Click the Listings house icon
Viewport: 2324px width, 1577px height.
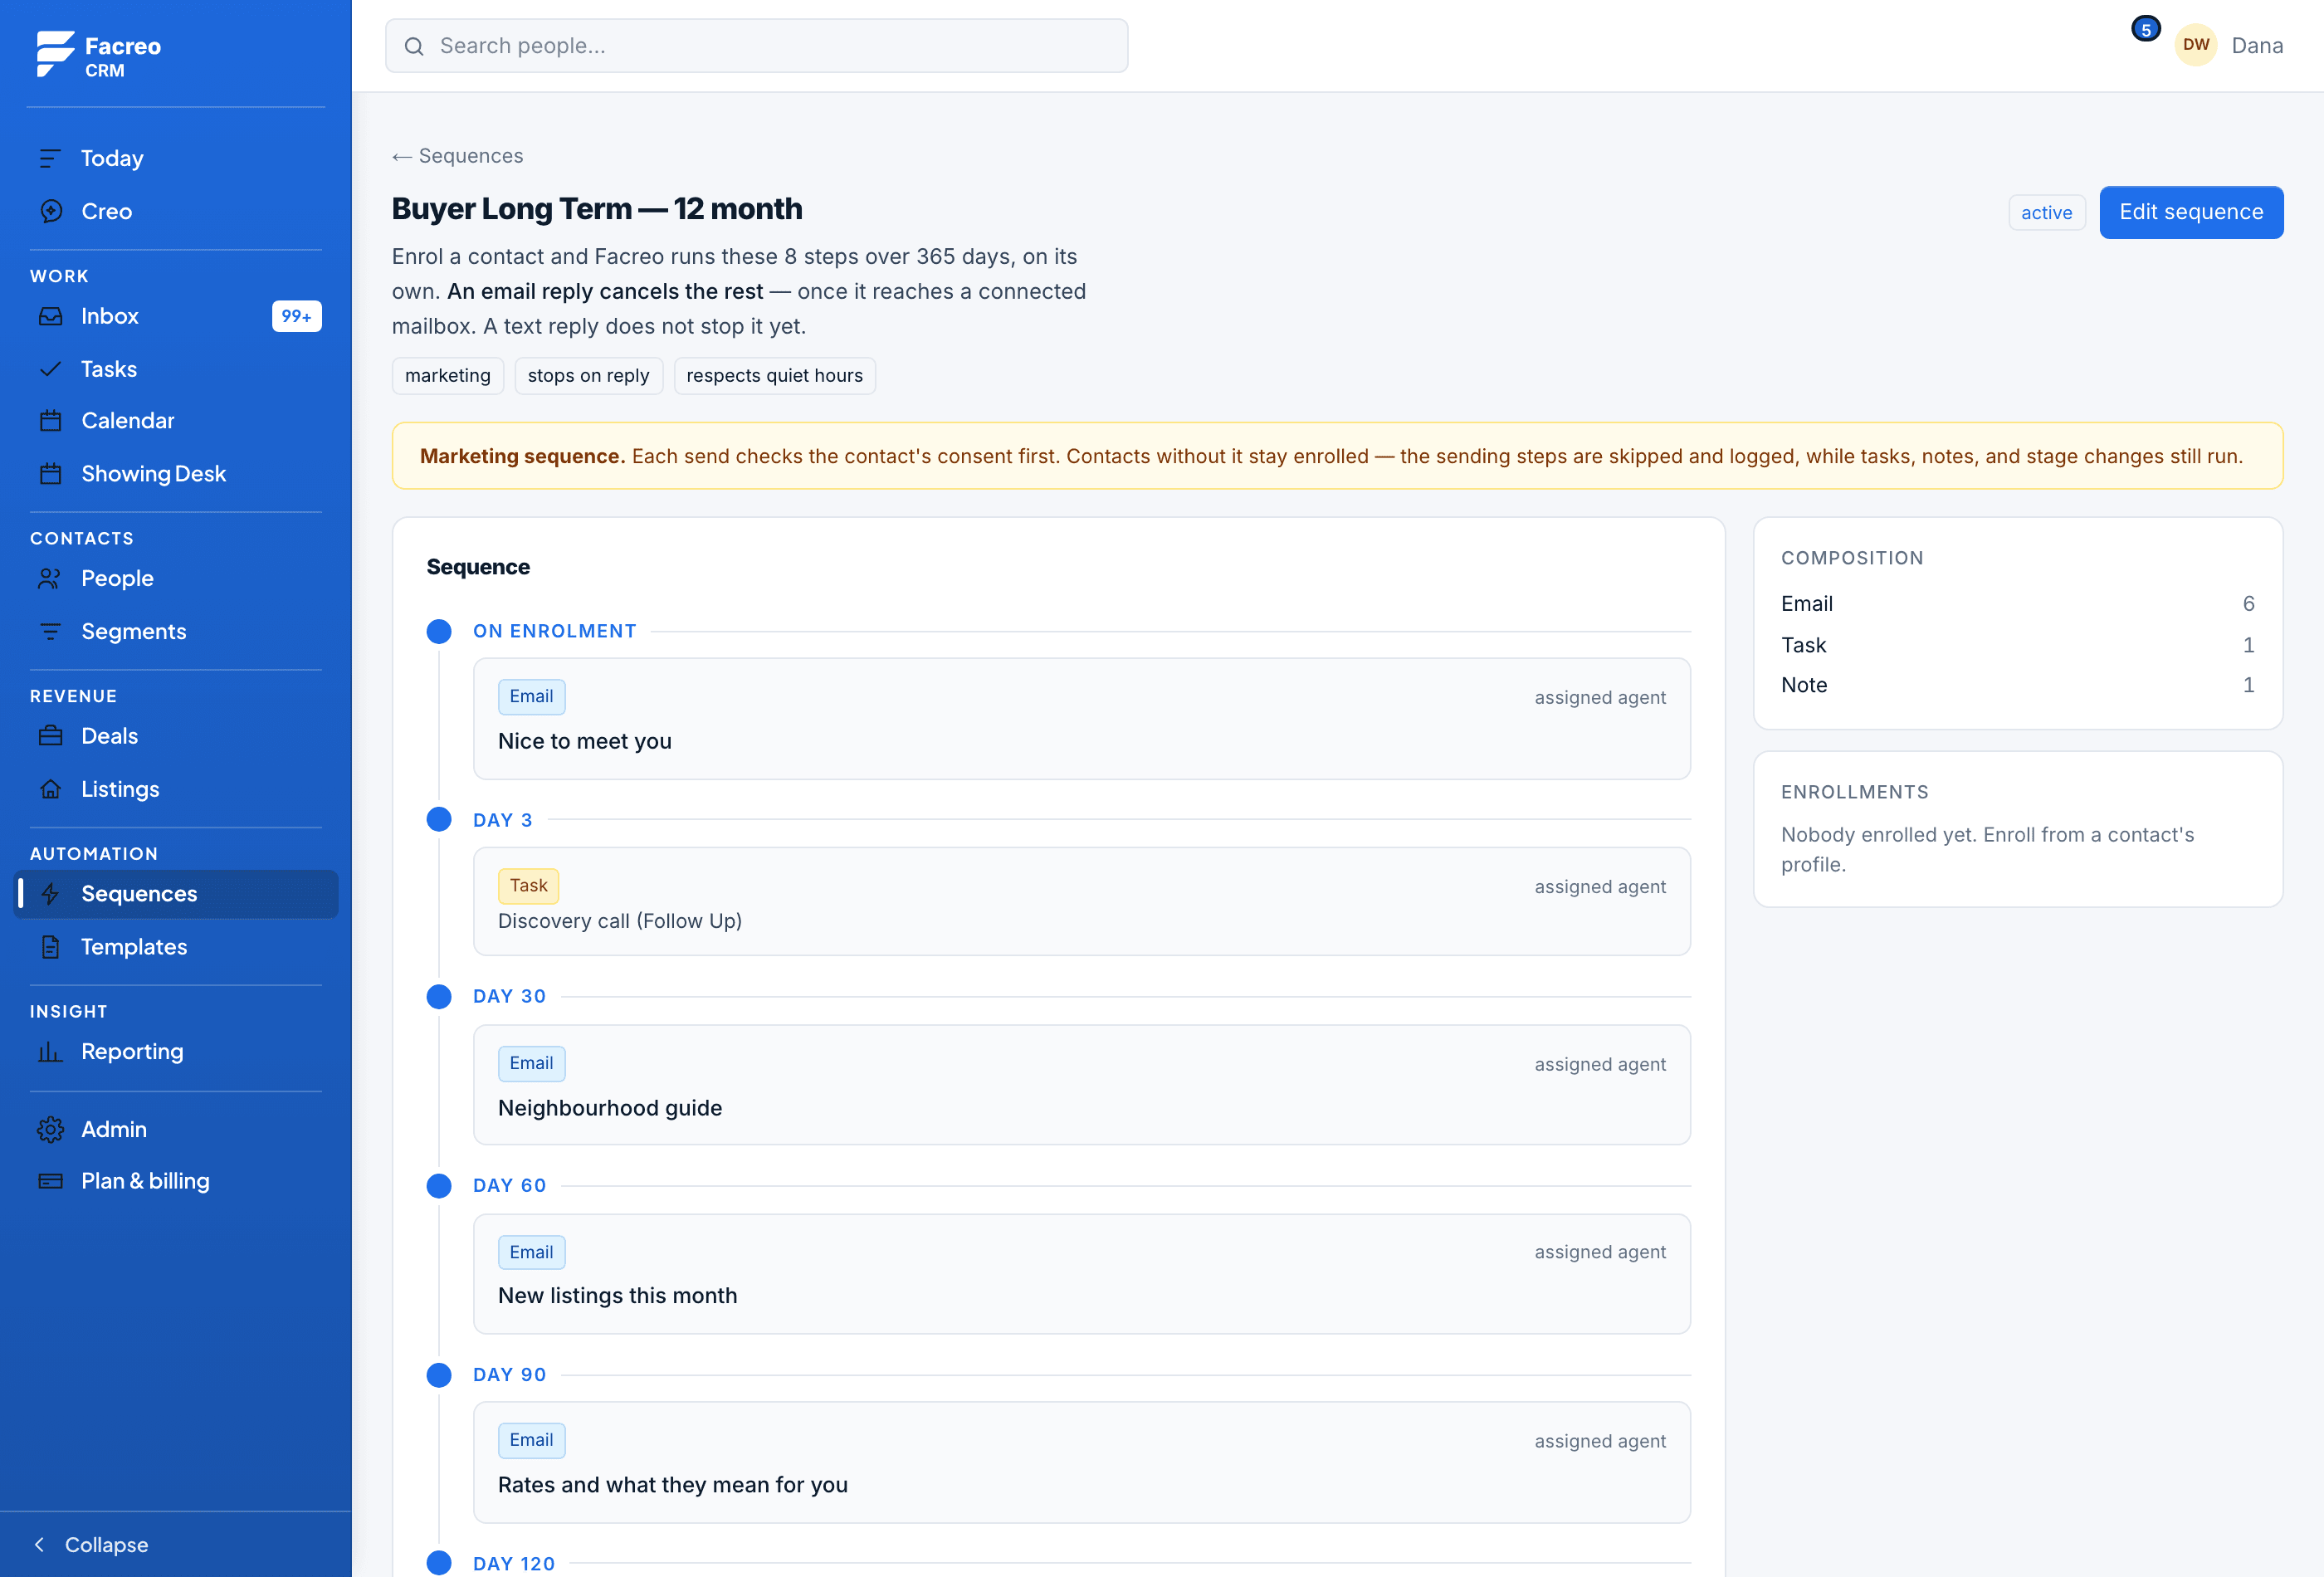click(50, 790)
